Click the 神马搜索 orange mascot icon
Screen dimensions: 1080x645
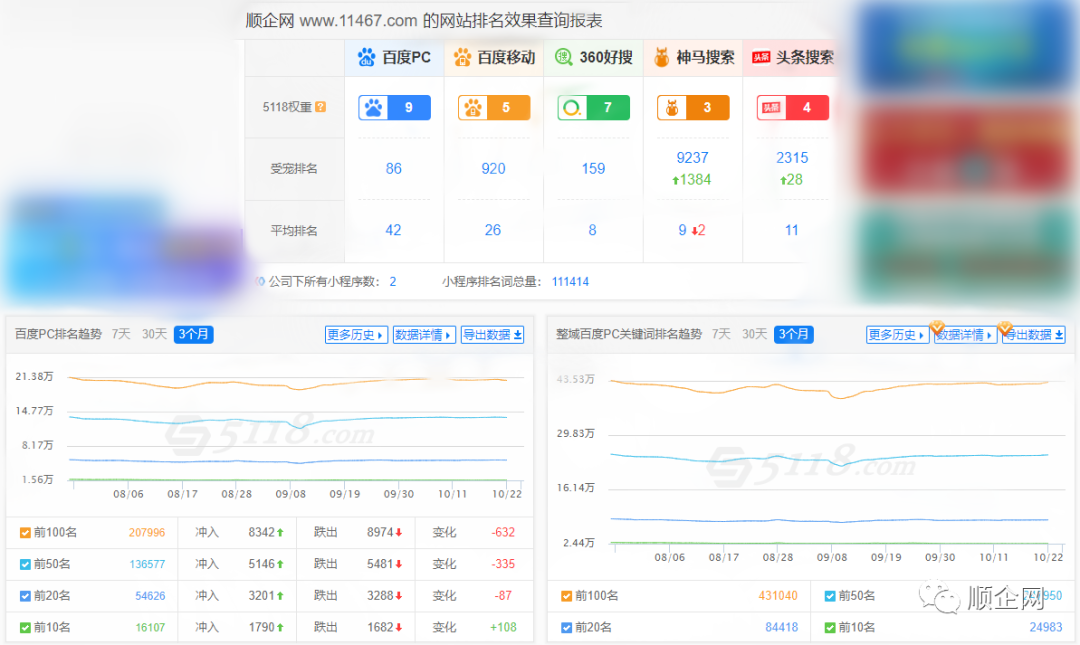[x=661, y=57]
